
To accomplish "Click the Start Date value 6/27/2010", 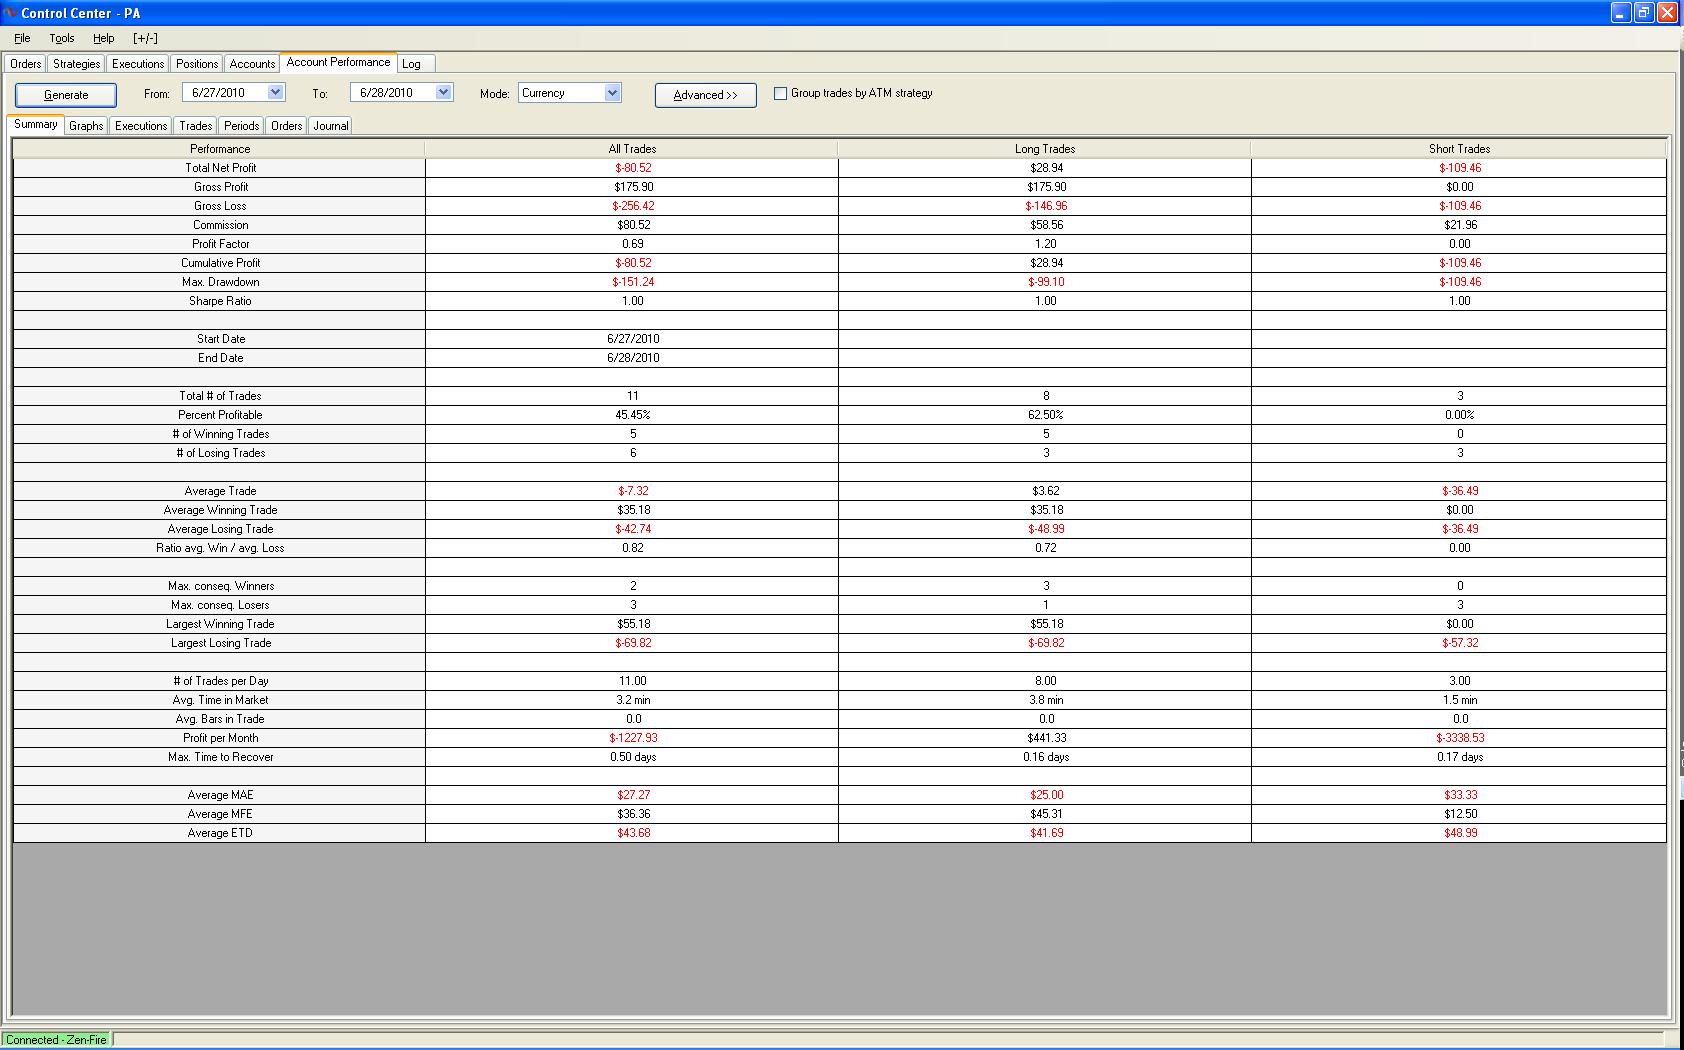I will pos(633,339).
